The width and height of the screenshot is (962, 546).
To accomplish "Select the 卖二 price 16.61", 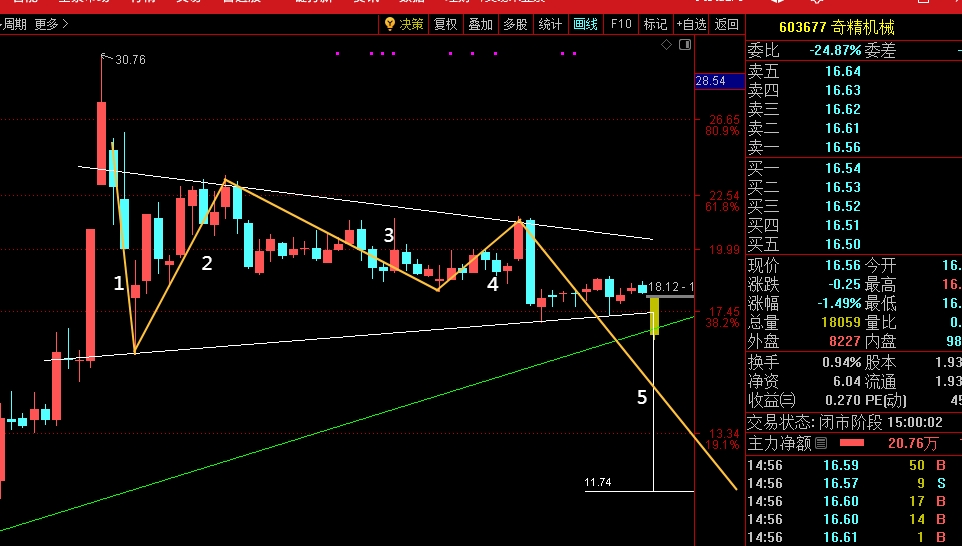I will (x=842, y=128).
